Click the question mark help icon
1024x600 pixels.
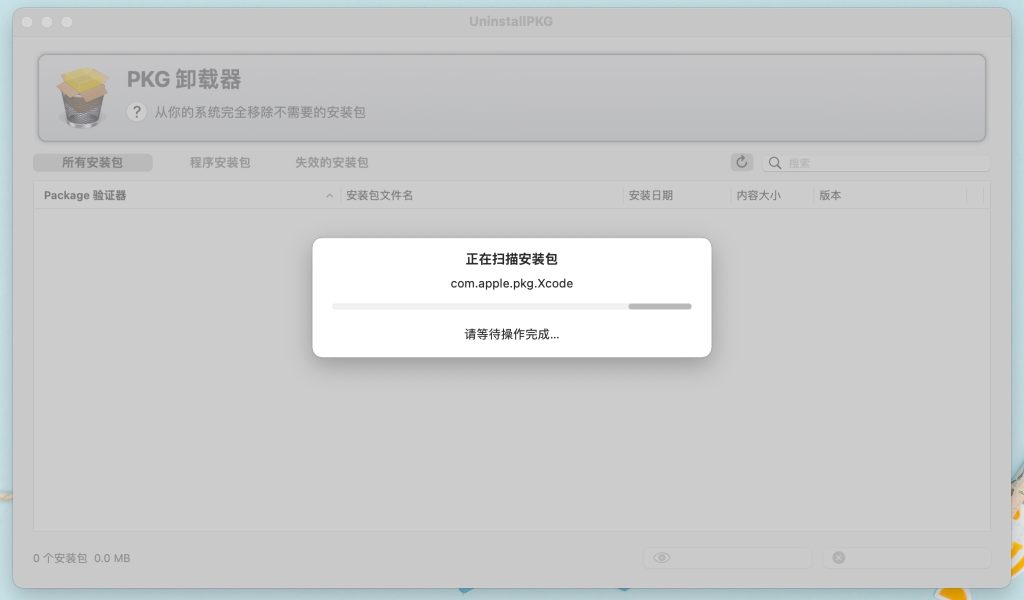136,112
